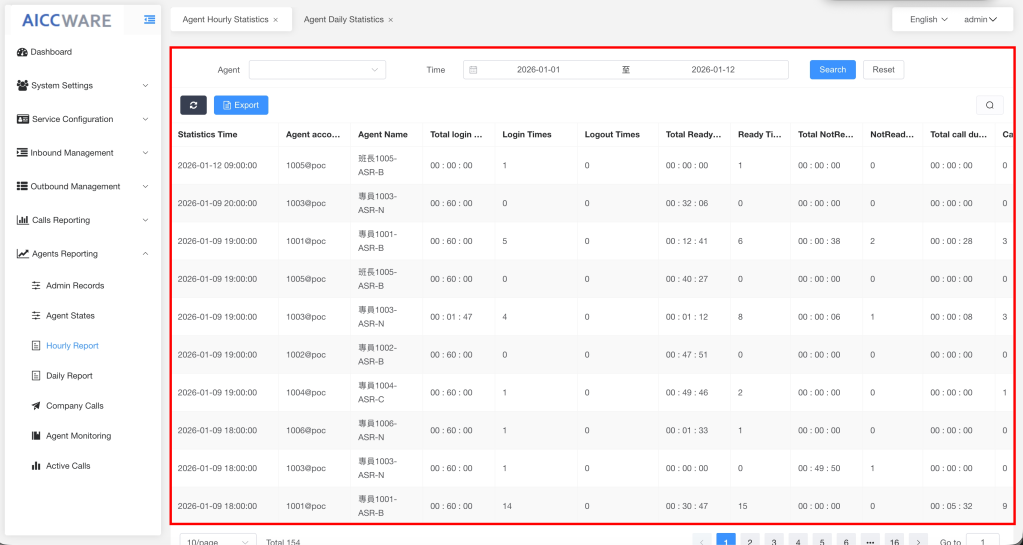Image resolution: width=1023 pixels, height=545 pixels.
Task: Go to page 5 of results
Action: click(822, 541)
